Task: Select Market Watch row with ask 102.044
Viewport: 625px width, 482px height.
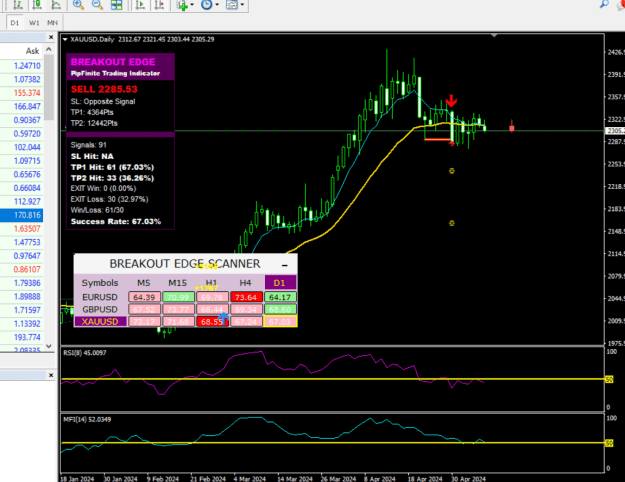Action: [x=22, y=147]
